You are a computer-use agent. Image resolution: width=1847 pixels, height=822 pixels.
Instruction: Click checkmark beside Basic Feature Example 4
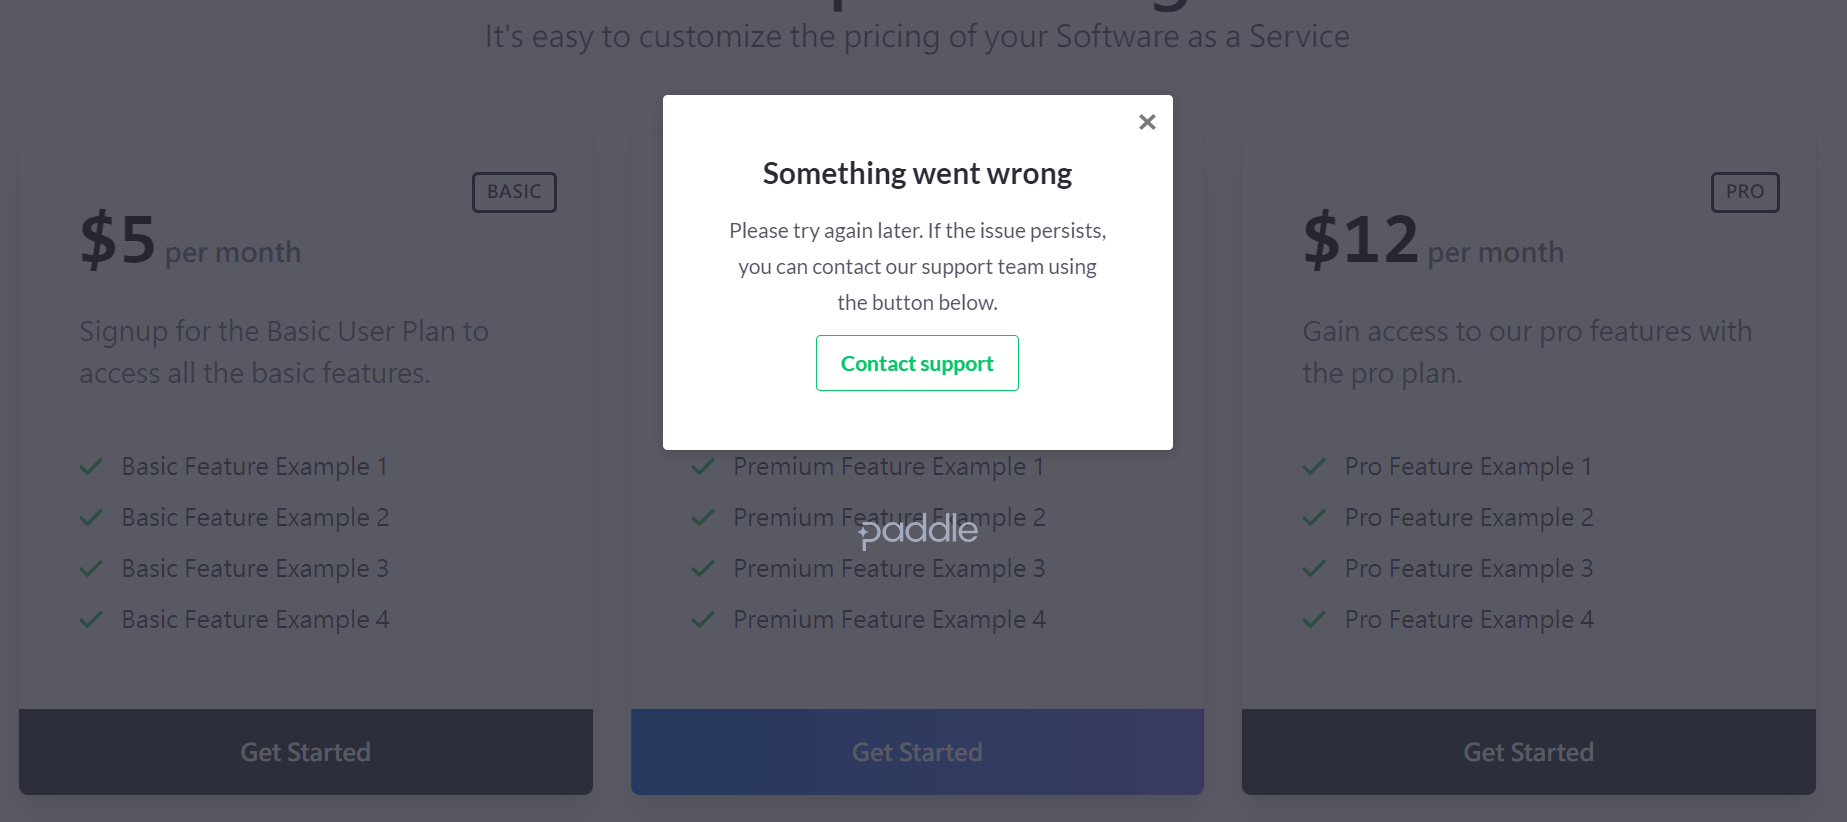point(91,620)
